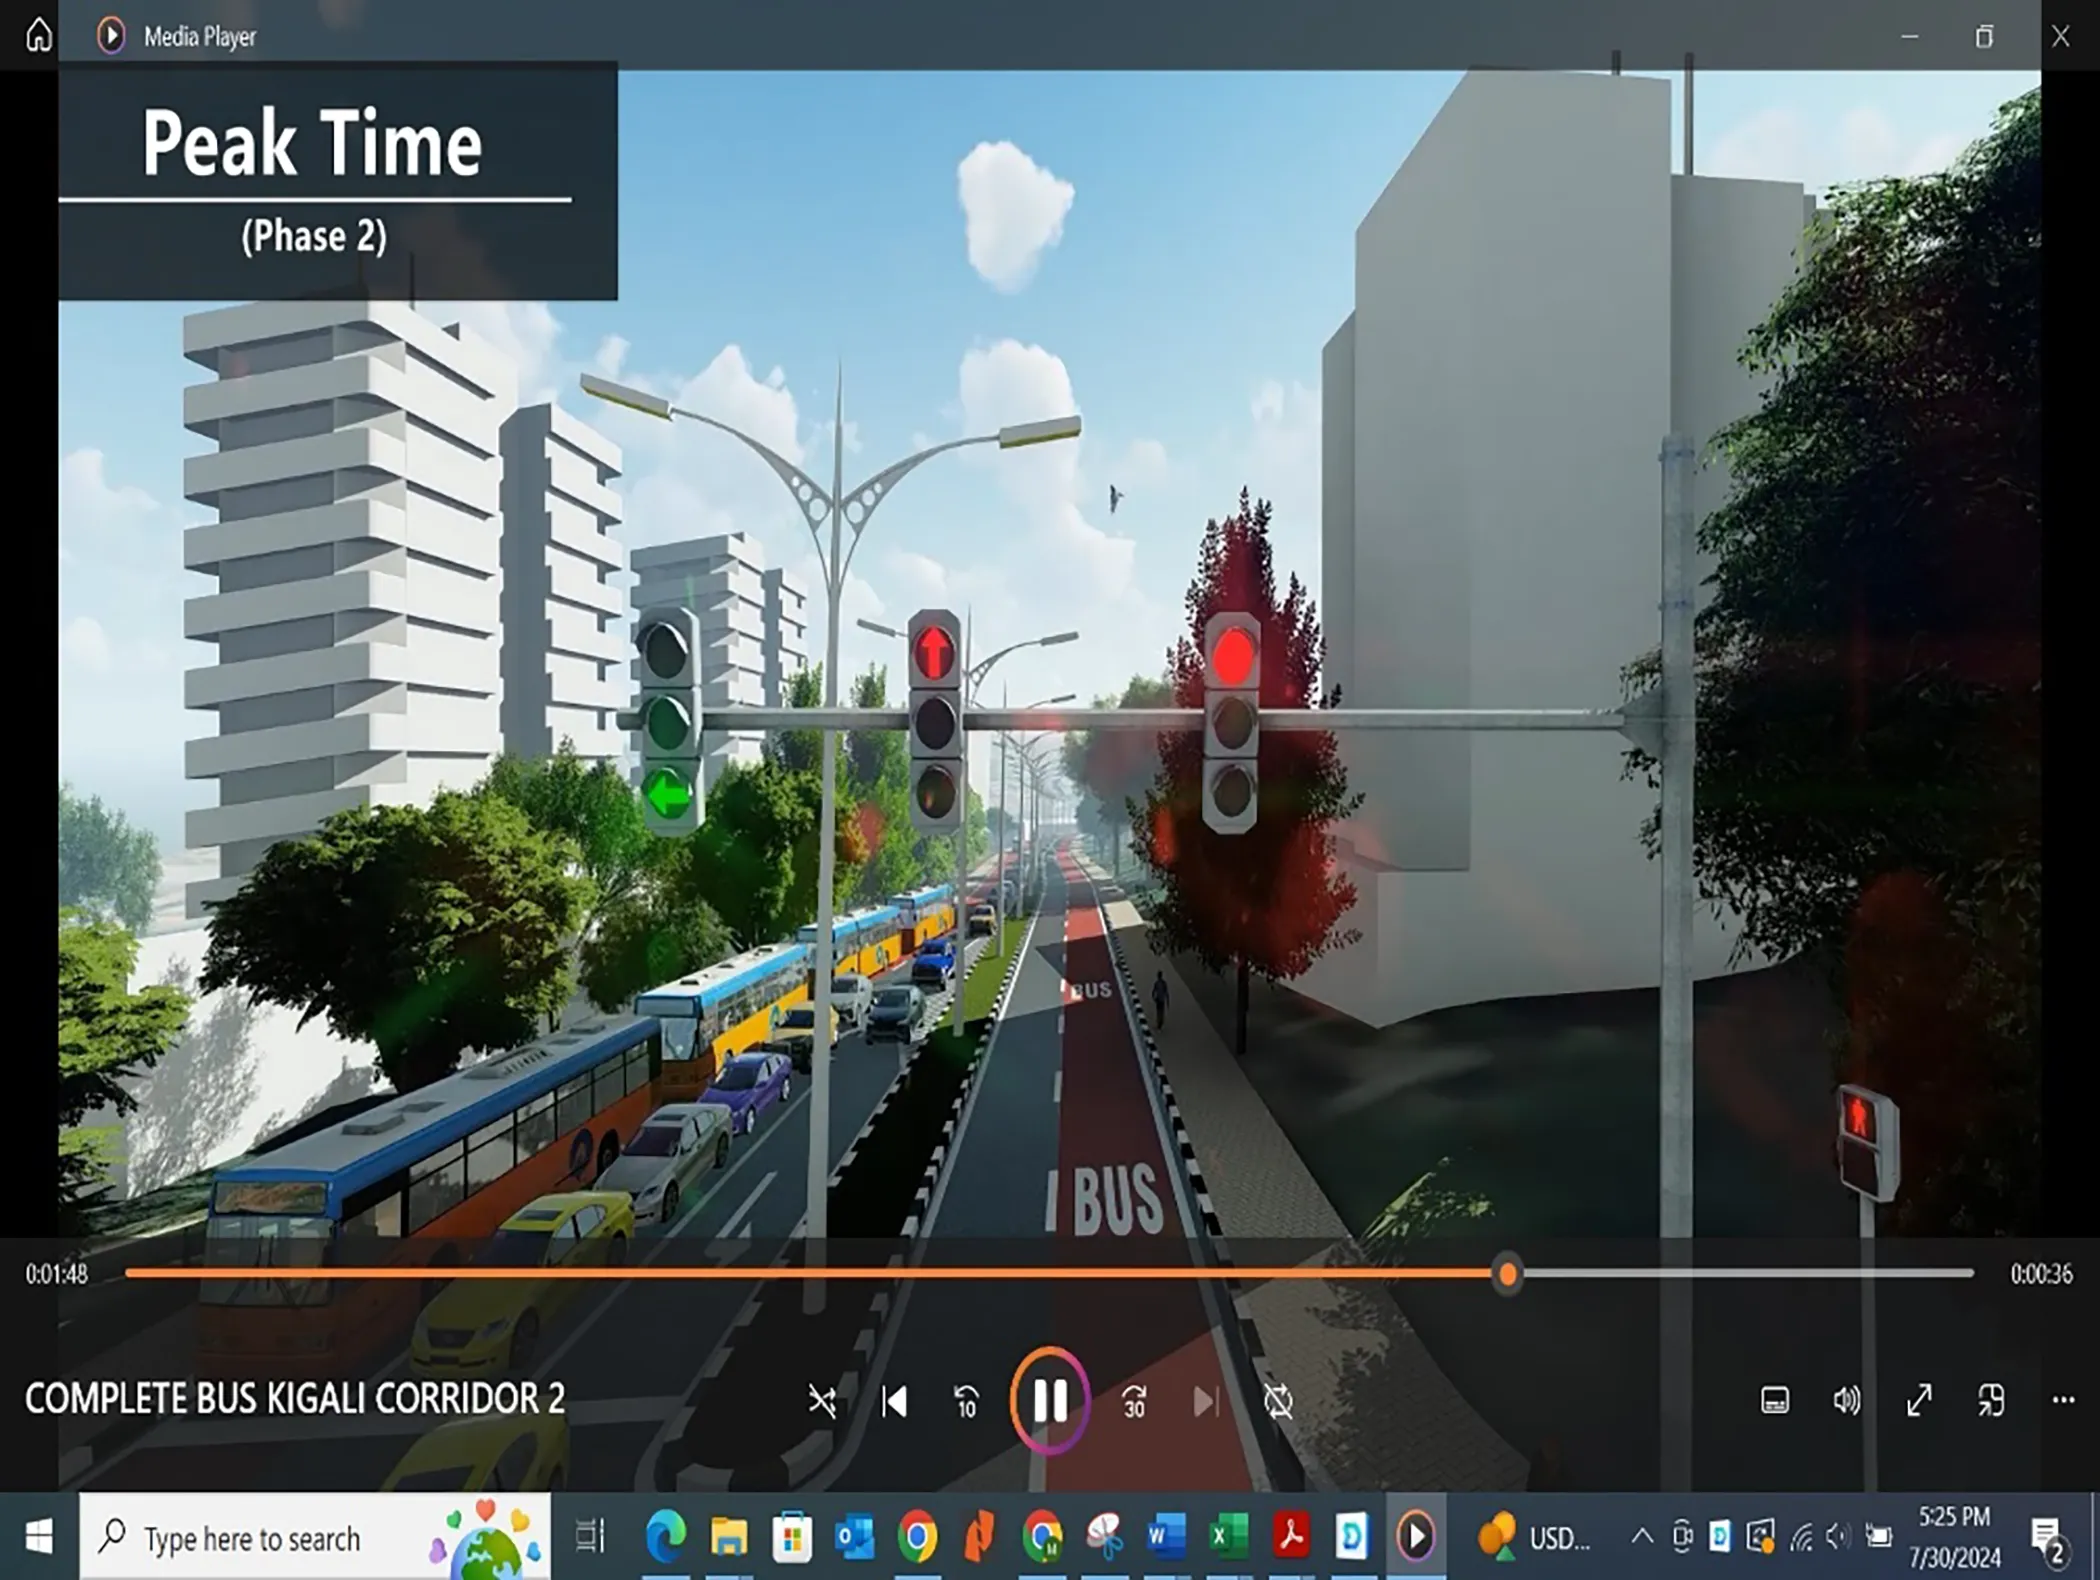The width and height of the screenshot is (2100, 1580).
Task: Show hidden system tray icons
Action: 1641,1536
